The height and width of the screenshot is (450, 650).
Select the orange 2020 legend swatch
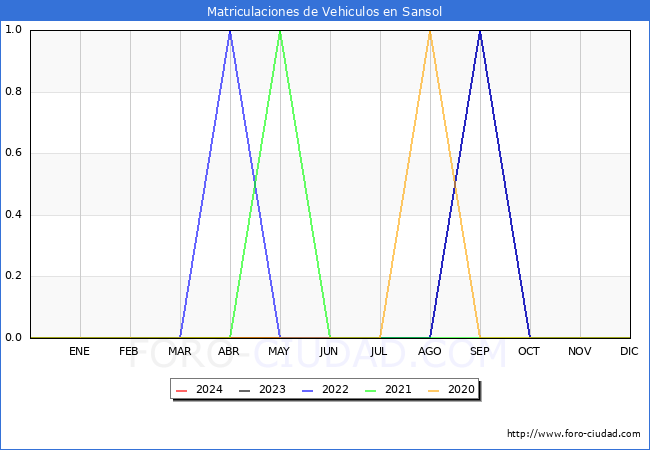point(434,390)
